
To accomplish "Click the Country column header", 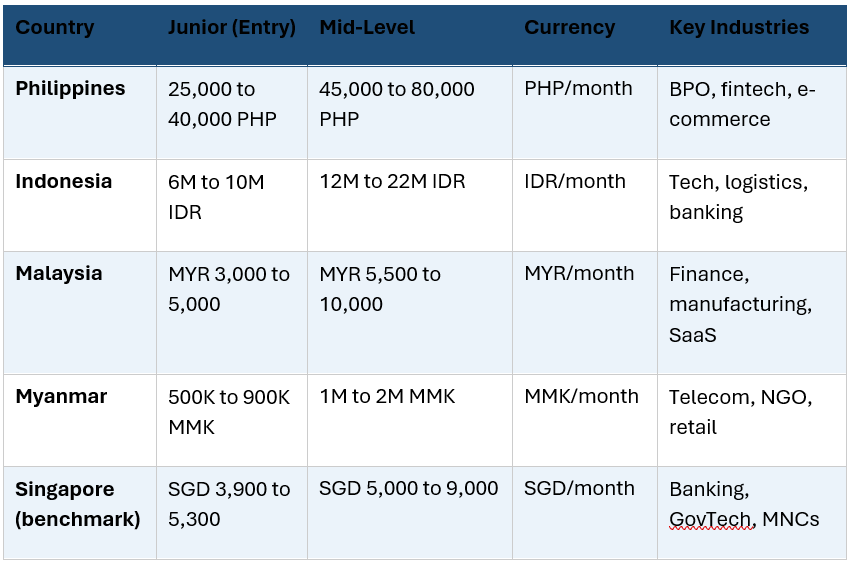I will pos(80,35).
